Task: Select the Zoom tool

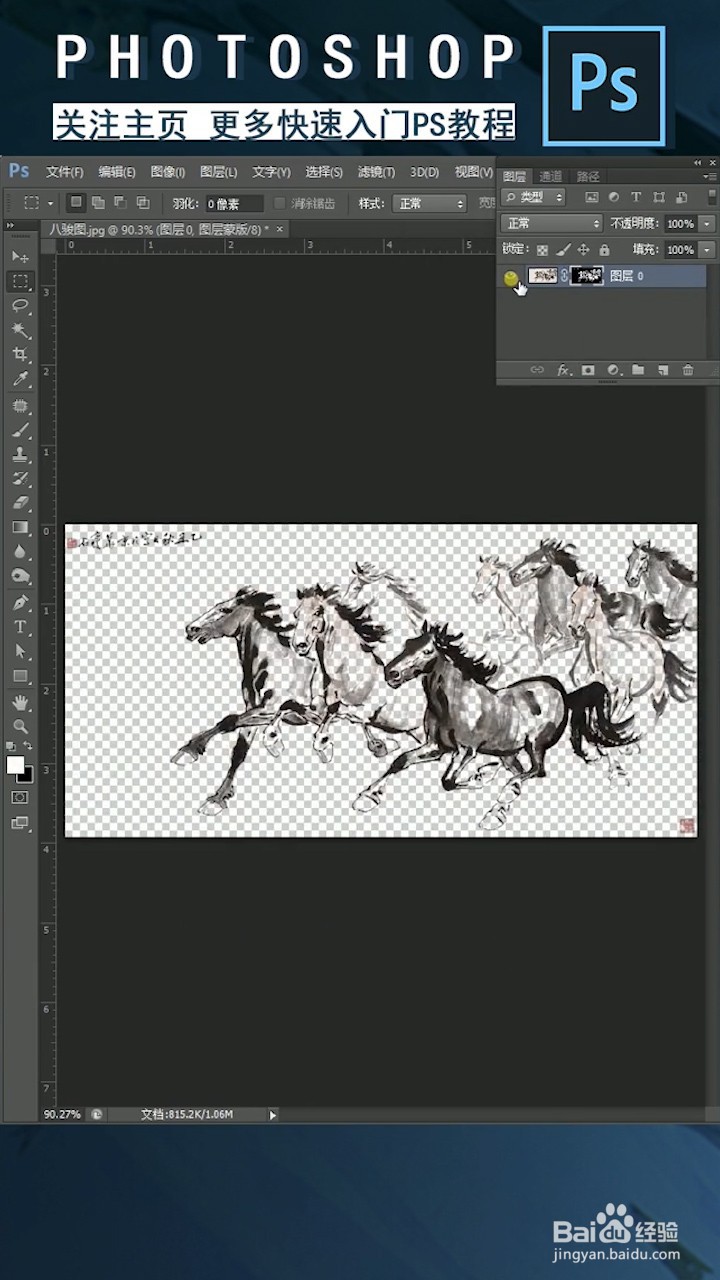Action: tap(20, 727)
